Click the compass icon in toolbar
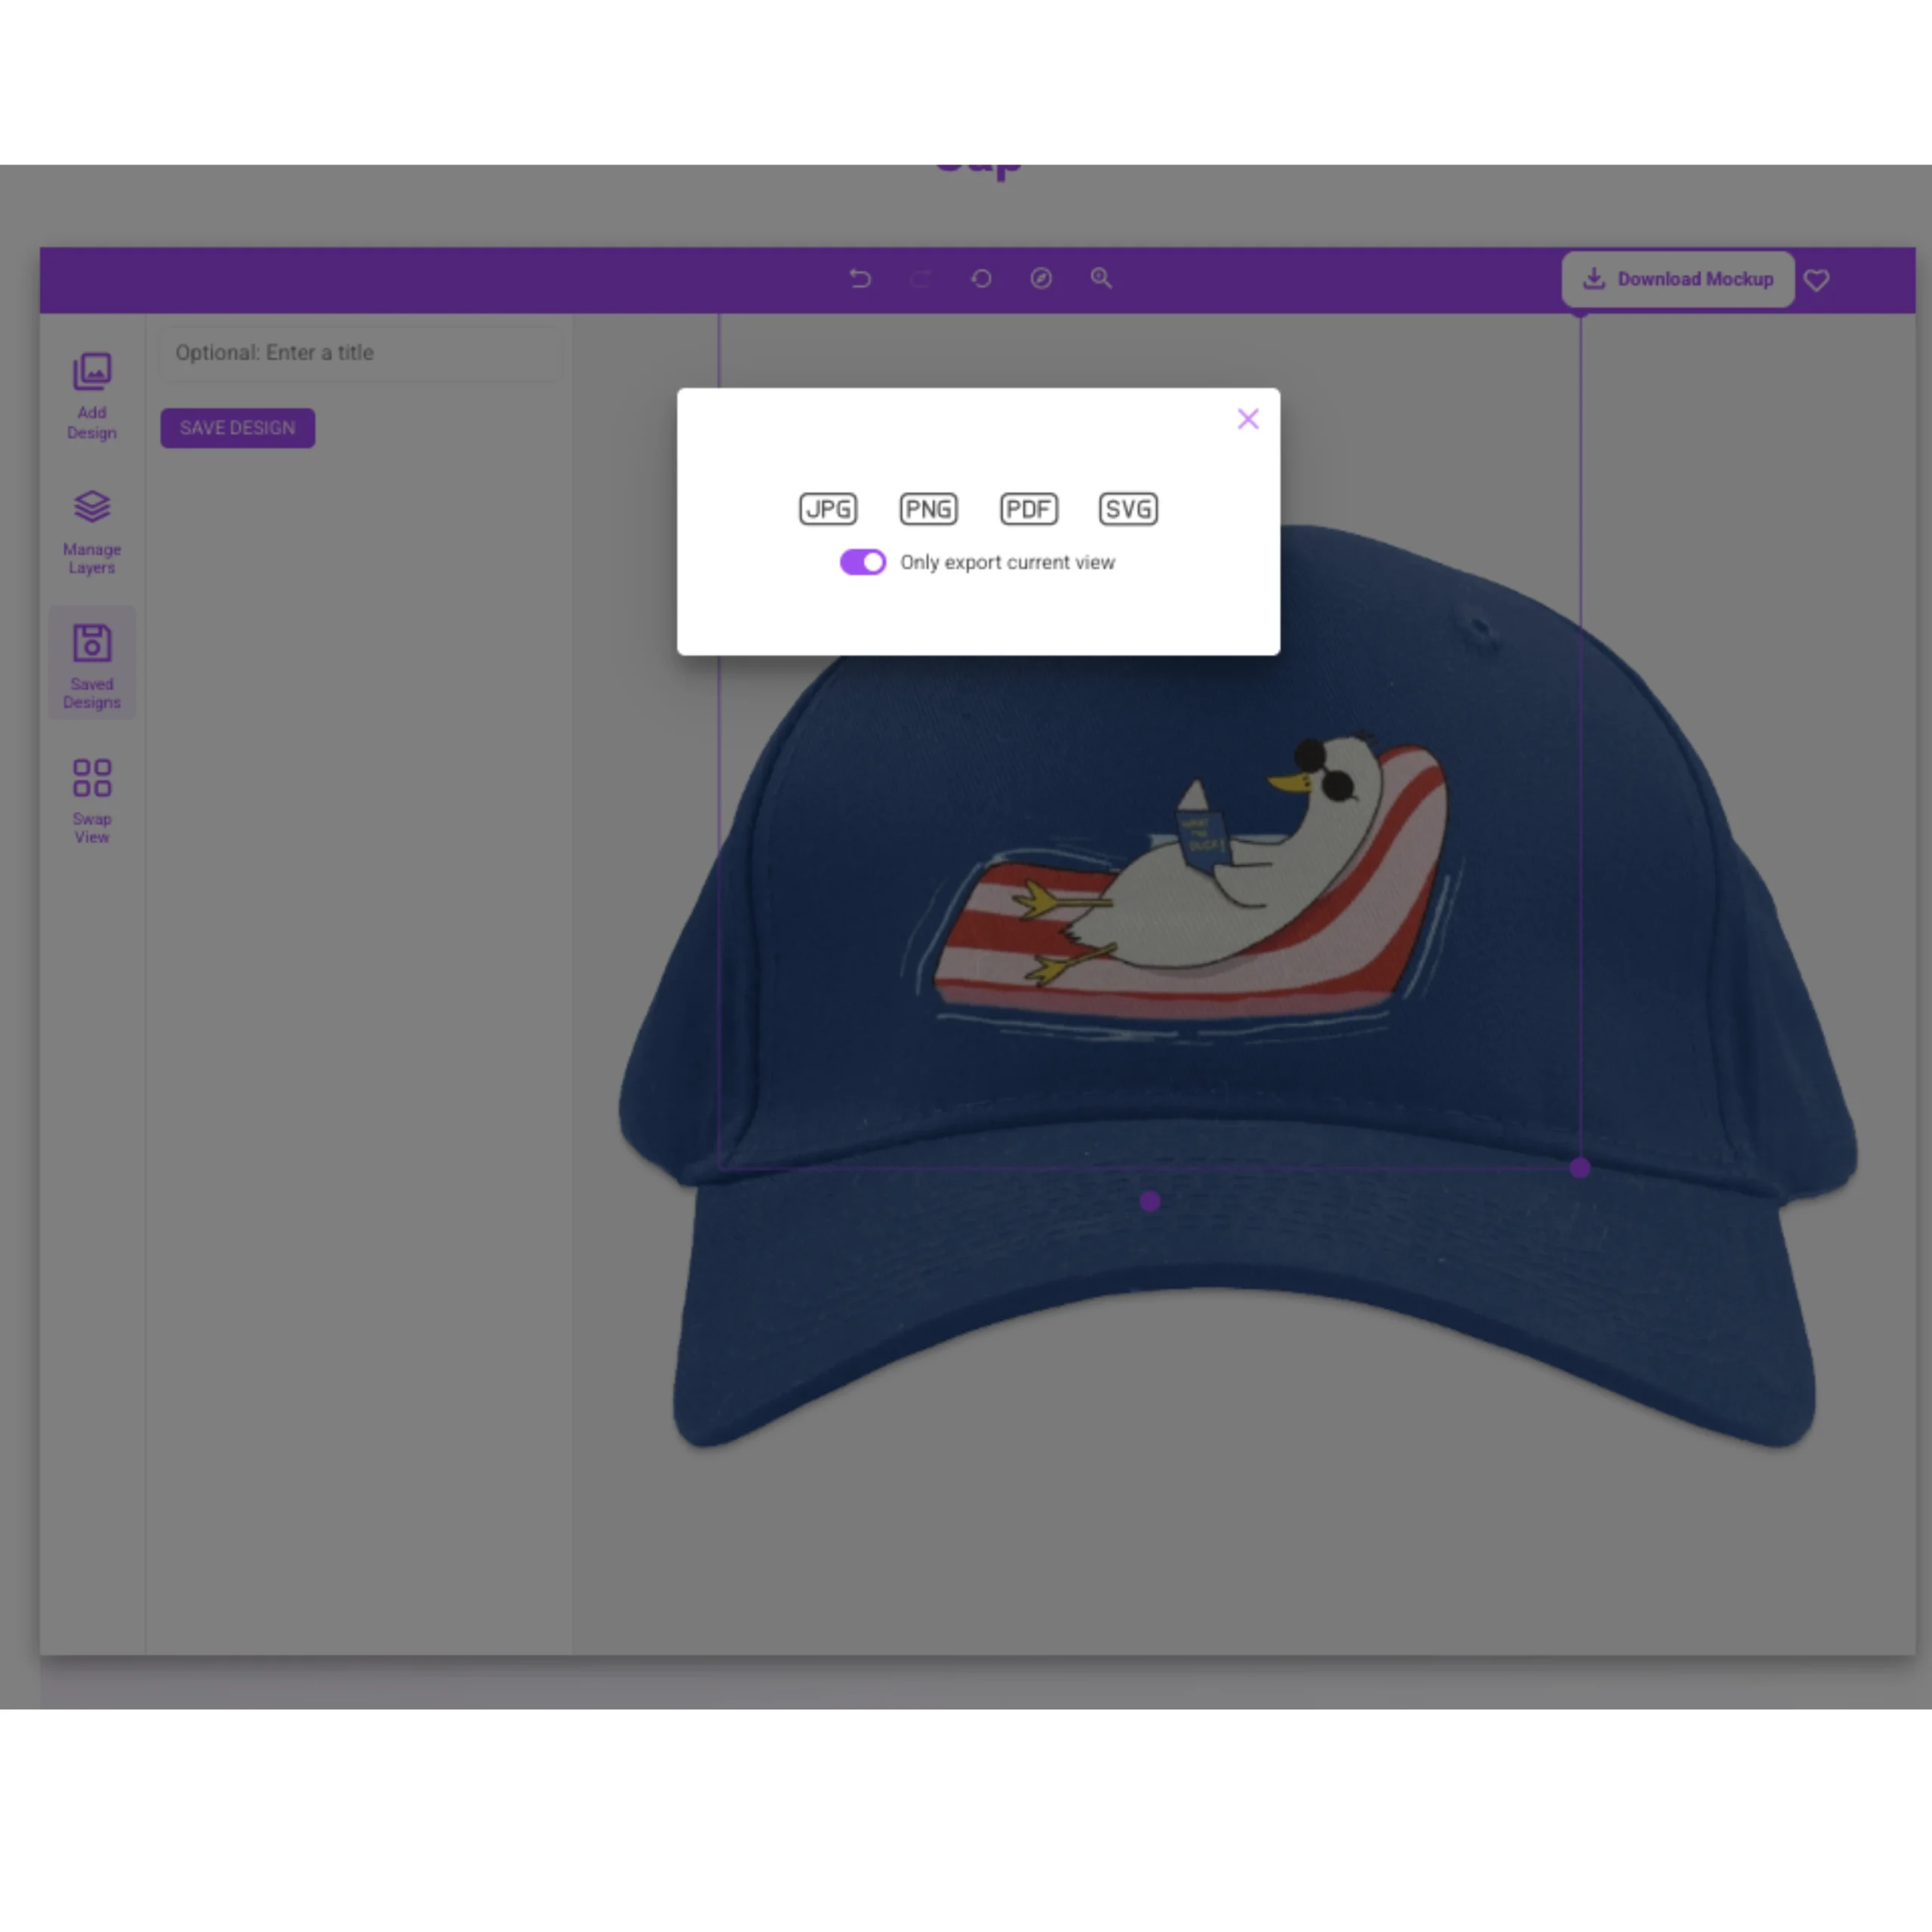The height and width of the screenshot is (1932, 1932). 1041,279
